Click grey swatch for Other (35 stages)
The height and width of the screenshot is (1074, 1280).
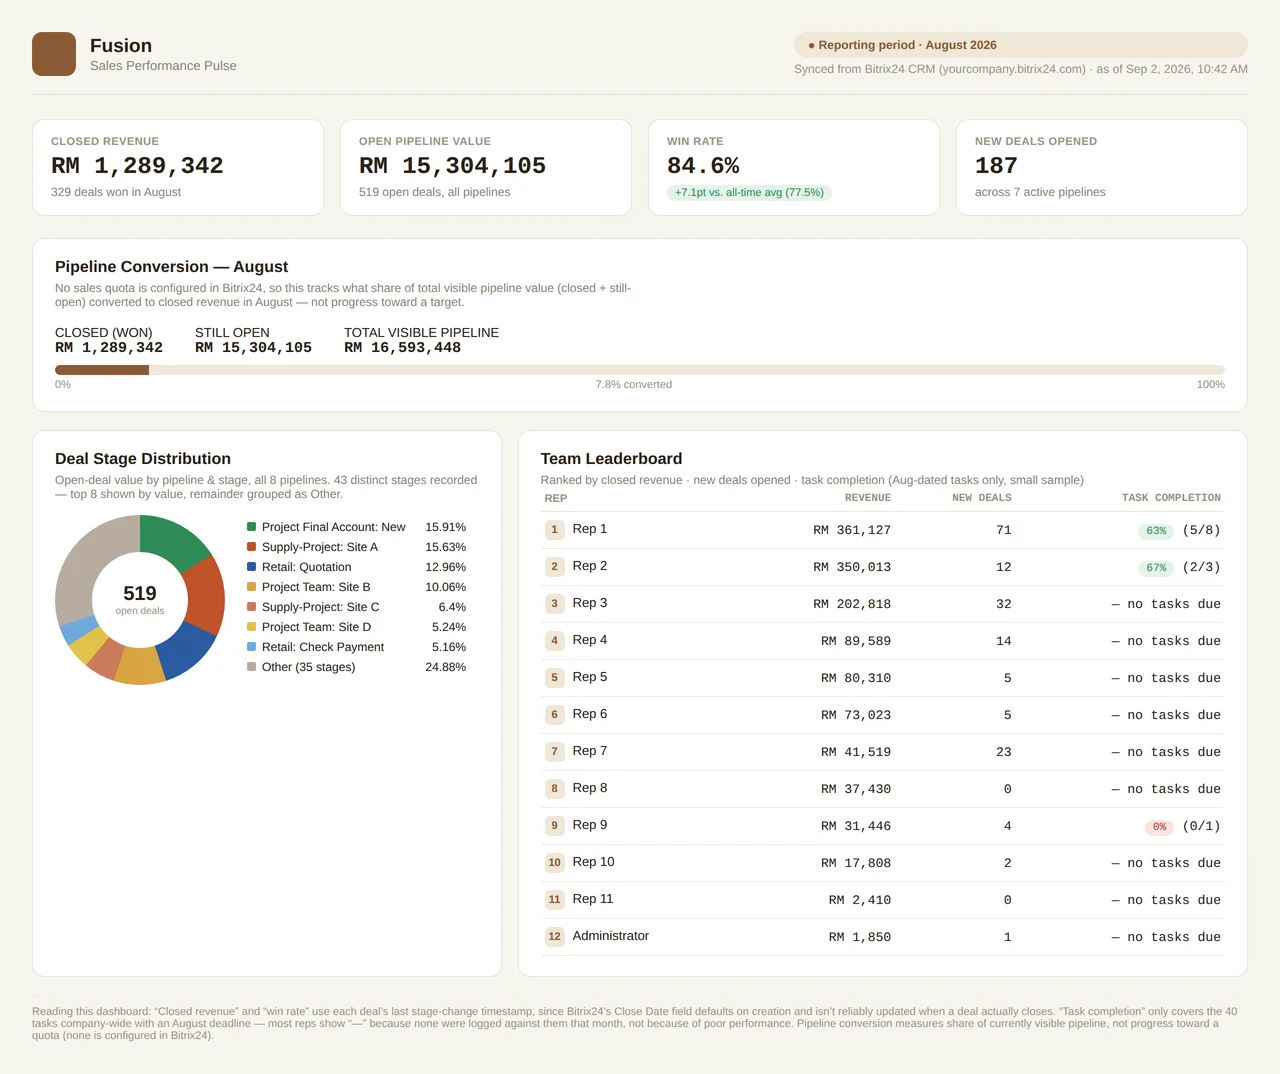coord(252,667)
